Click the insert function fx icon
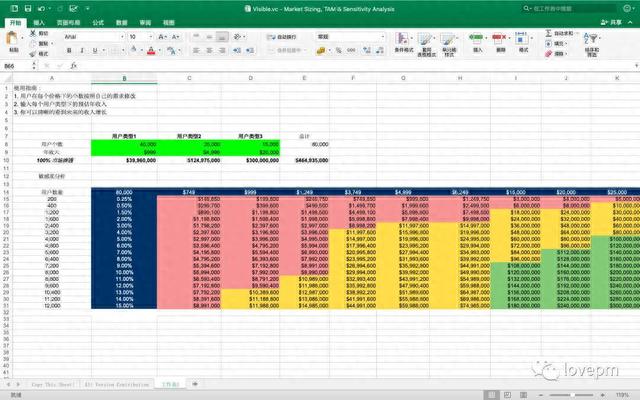This screenshot has width=640, height=400. point(73,66)
